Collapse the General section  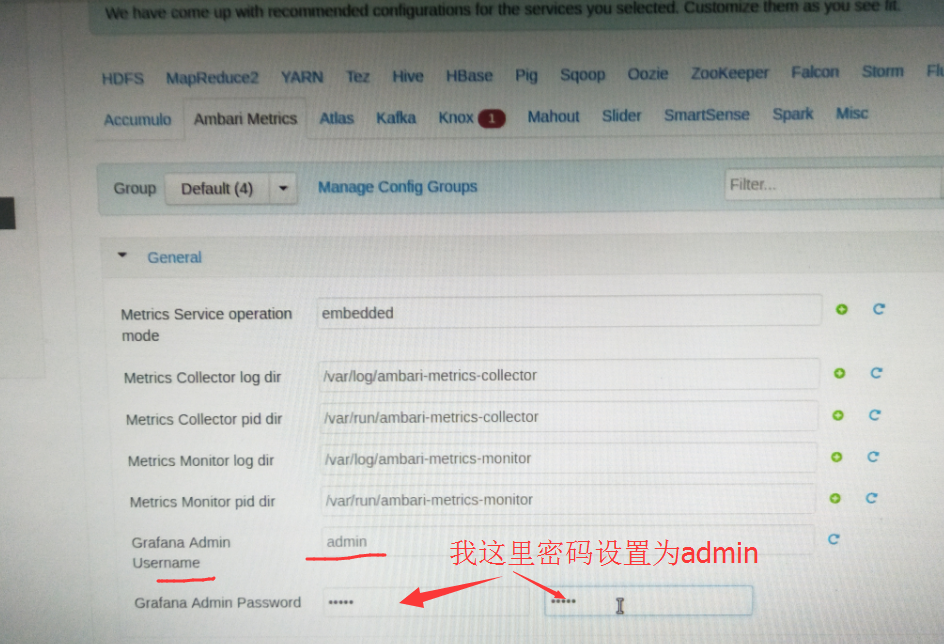coord(122,255)
